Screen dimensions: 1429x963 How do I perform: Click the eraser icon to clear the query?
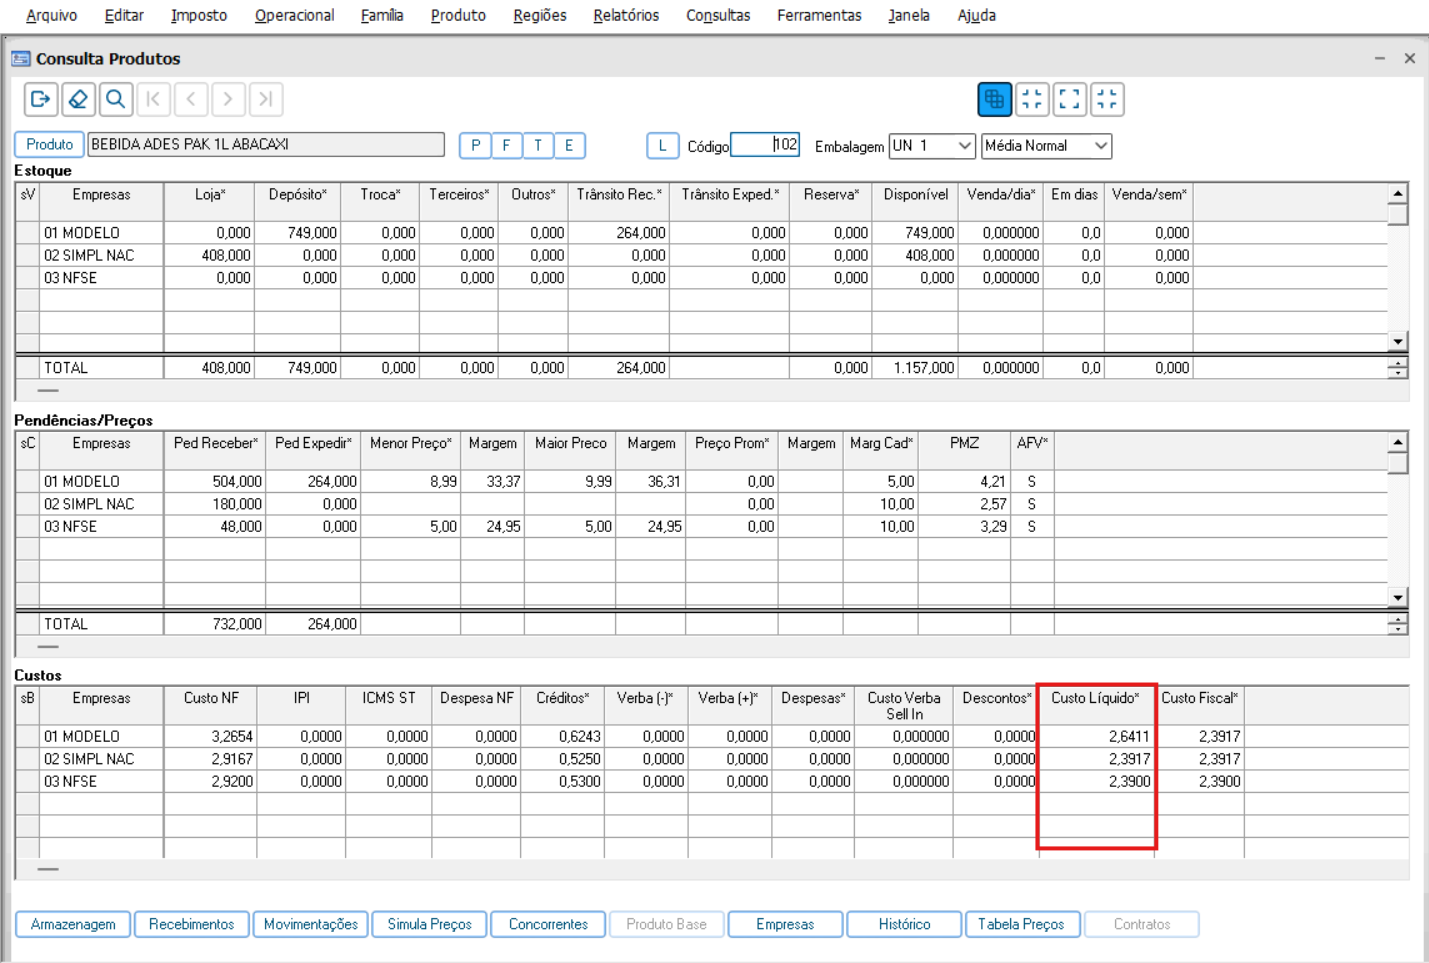(x=78, y=99)
